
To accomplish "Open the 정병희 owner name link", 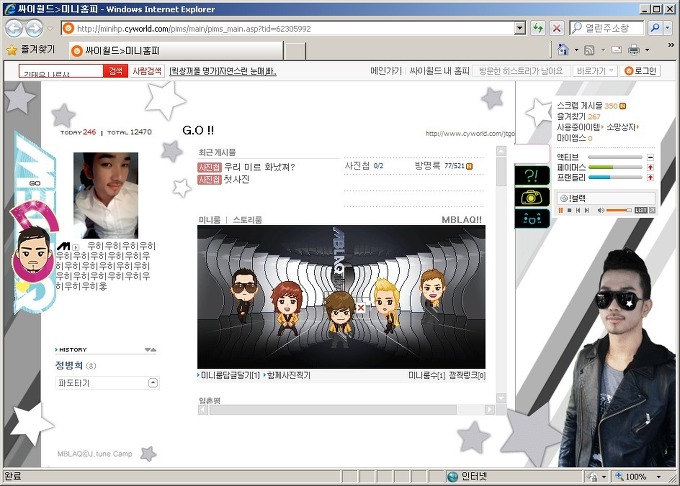I will tap(69, 365).
